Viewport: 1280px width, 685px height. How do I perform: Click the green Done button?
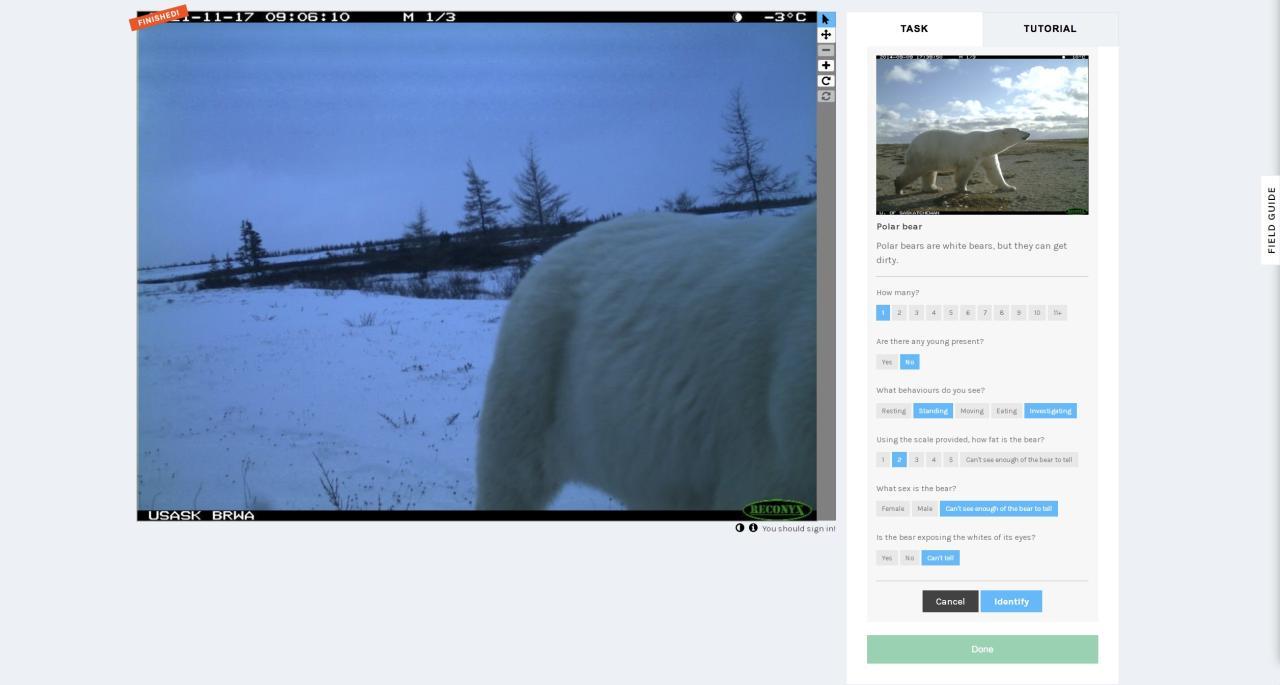[x=982, y=649]
